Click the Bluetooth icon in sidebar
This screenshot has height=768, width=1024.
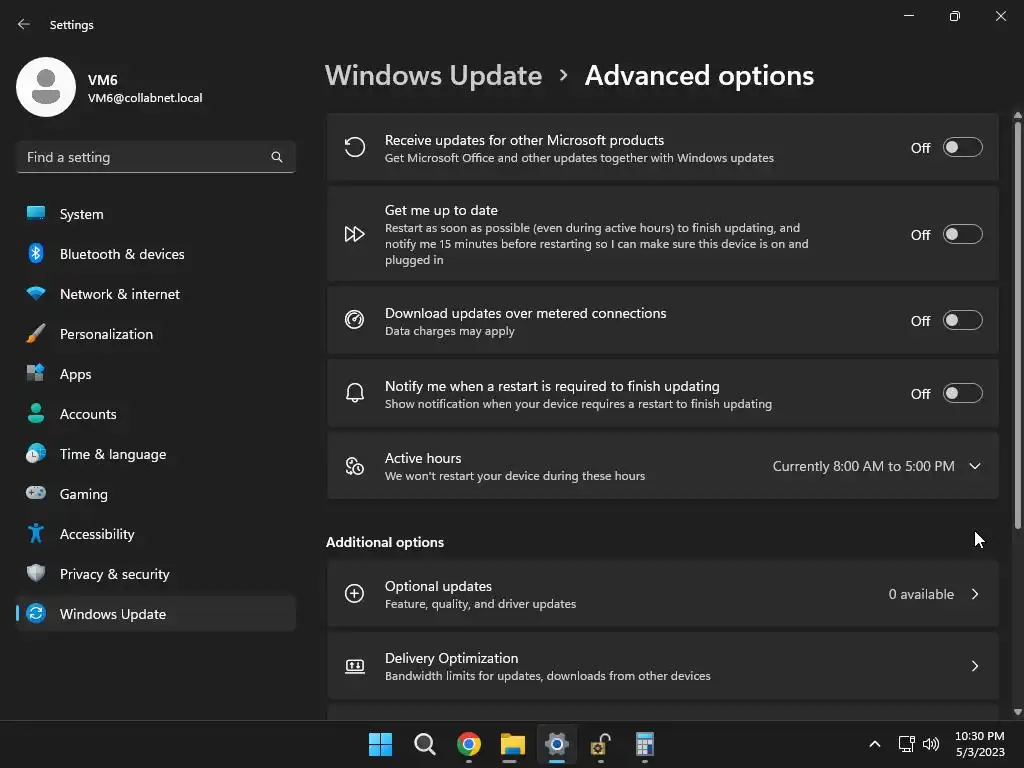(x=36, y=253)
